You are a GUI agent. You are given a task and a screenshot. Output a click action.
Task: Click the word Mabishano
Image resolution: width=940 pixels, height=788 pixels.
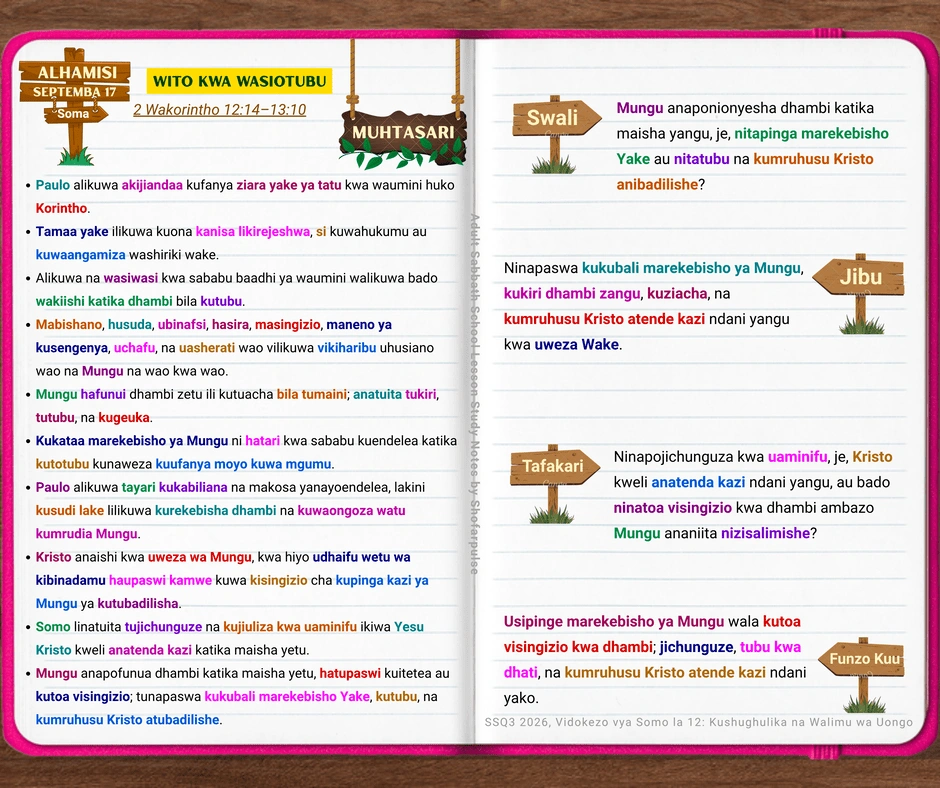click(x=68, y=324)
